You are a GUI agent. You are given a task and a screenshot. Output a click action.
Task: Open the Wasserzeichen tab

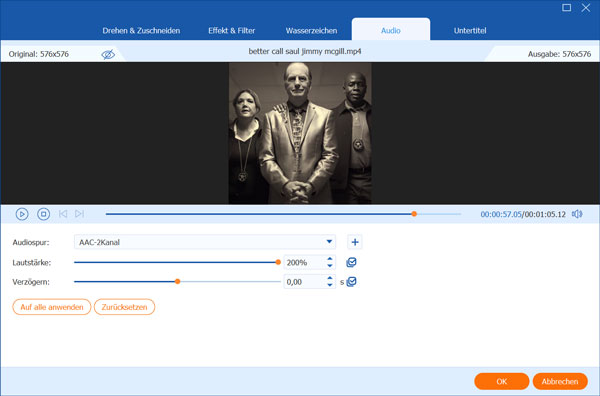[x=311, y=31]
